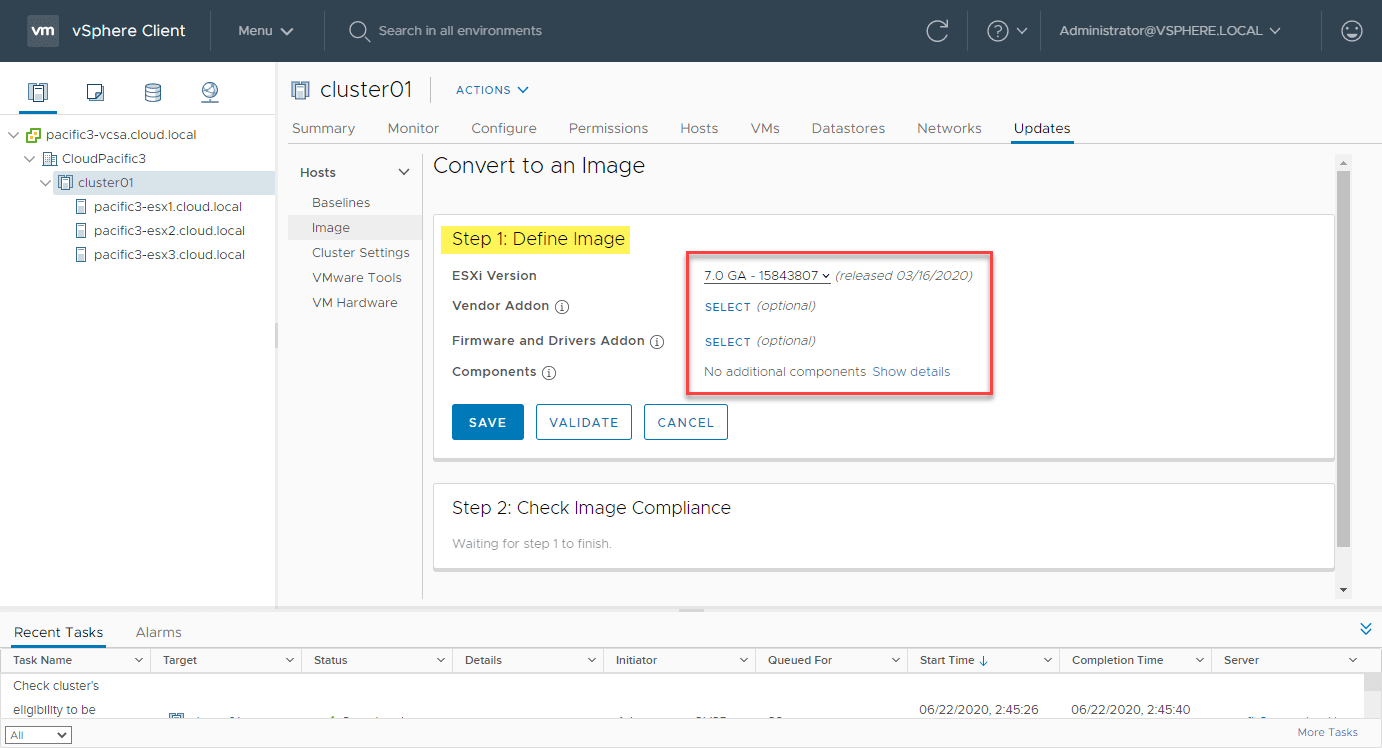Open the Networking inventory view icon
This screenshot has width=1382, height=748.
coord(209,93)
